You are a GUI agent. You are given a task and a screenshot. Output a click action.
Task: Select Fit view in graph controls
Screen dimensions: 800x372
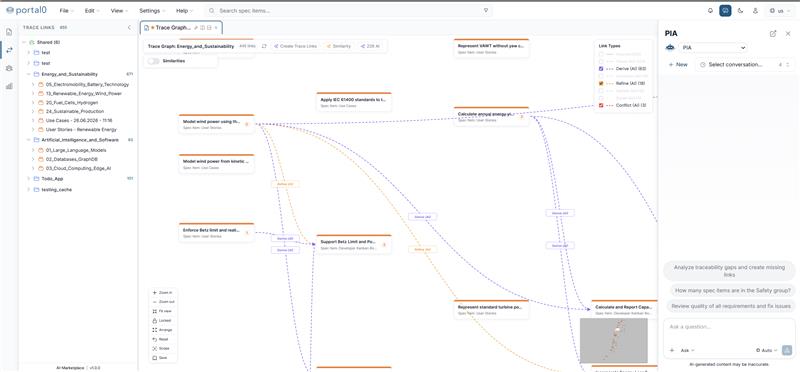point(162,311)
